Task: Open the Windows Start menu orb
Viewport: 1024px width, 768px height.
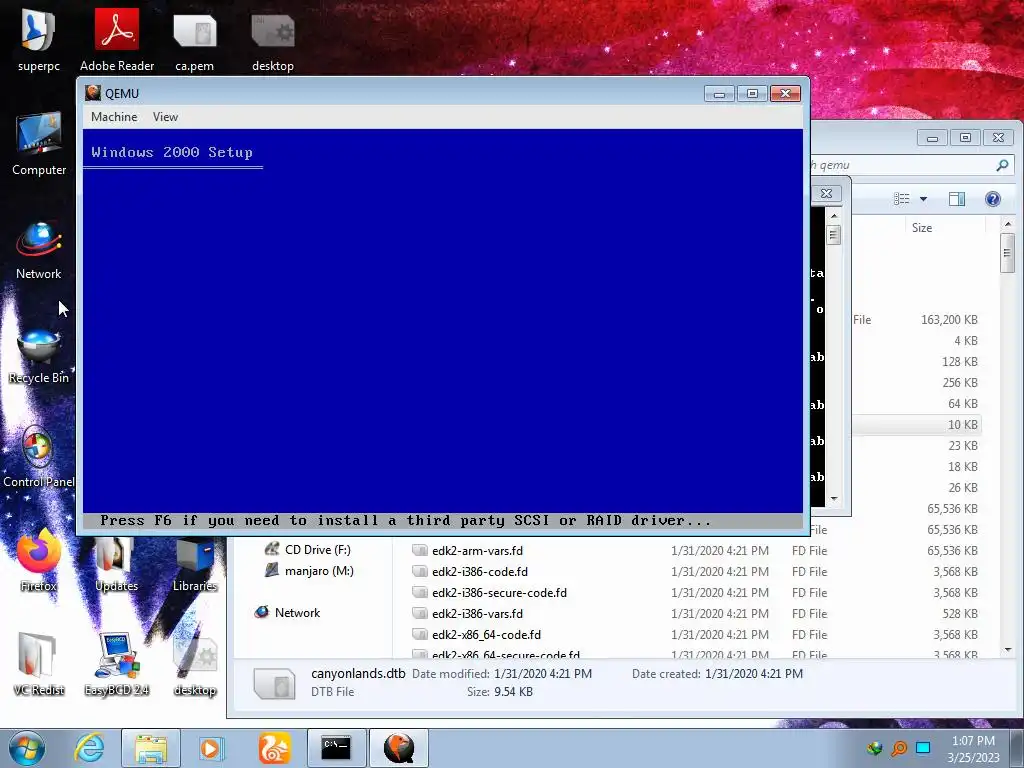Action: pyautogui.click(x=27, y=748)
